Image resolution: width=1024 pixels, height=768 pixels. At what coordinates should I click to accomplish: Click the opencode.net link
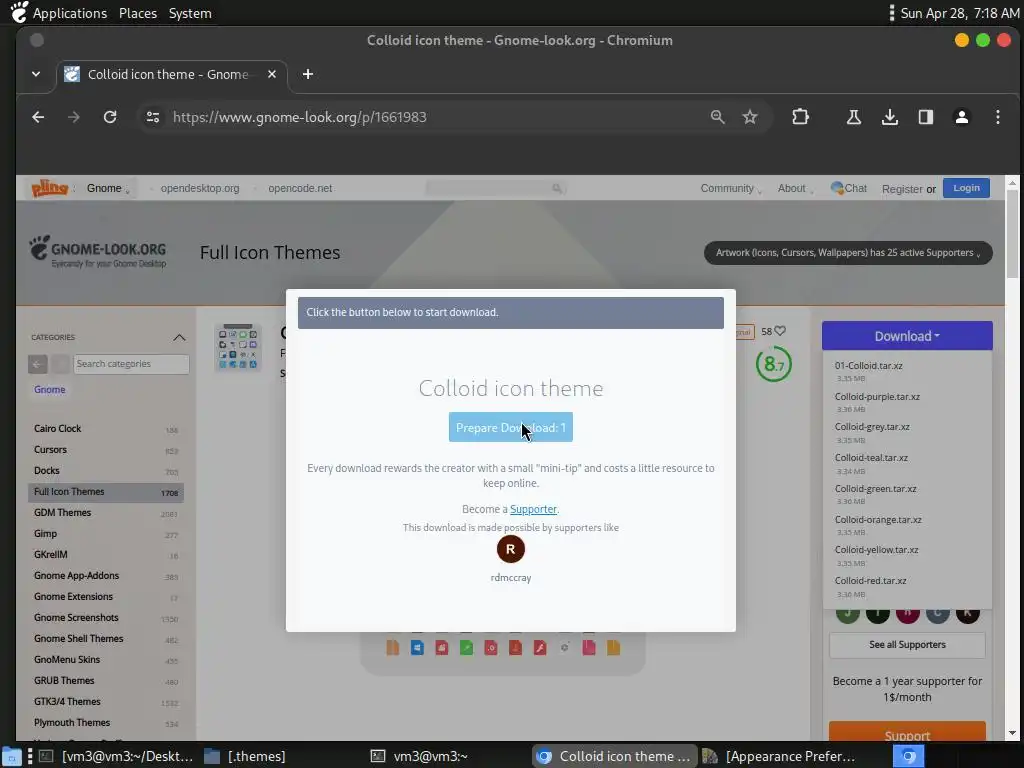coord(300,188)
